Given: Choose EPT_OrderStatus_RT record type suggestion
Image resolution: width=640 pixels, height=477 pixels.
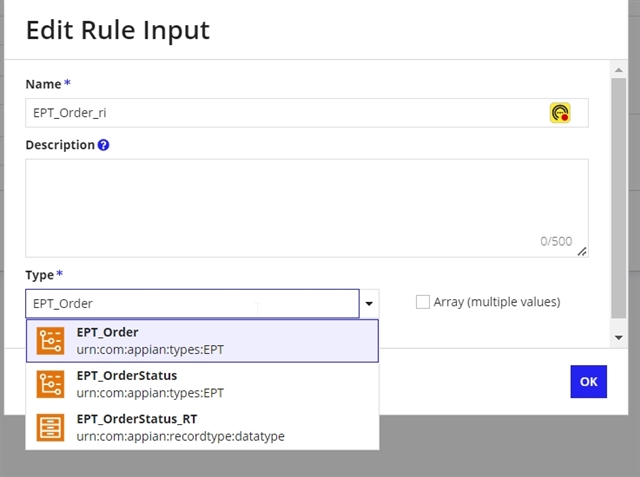Looking at the screenshot, I should (202, 428).
